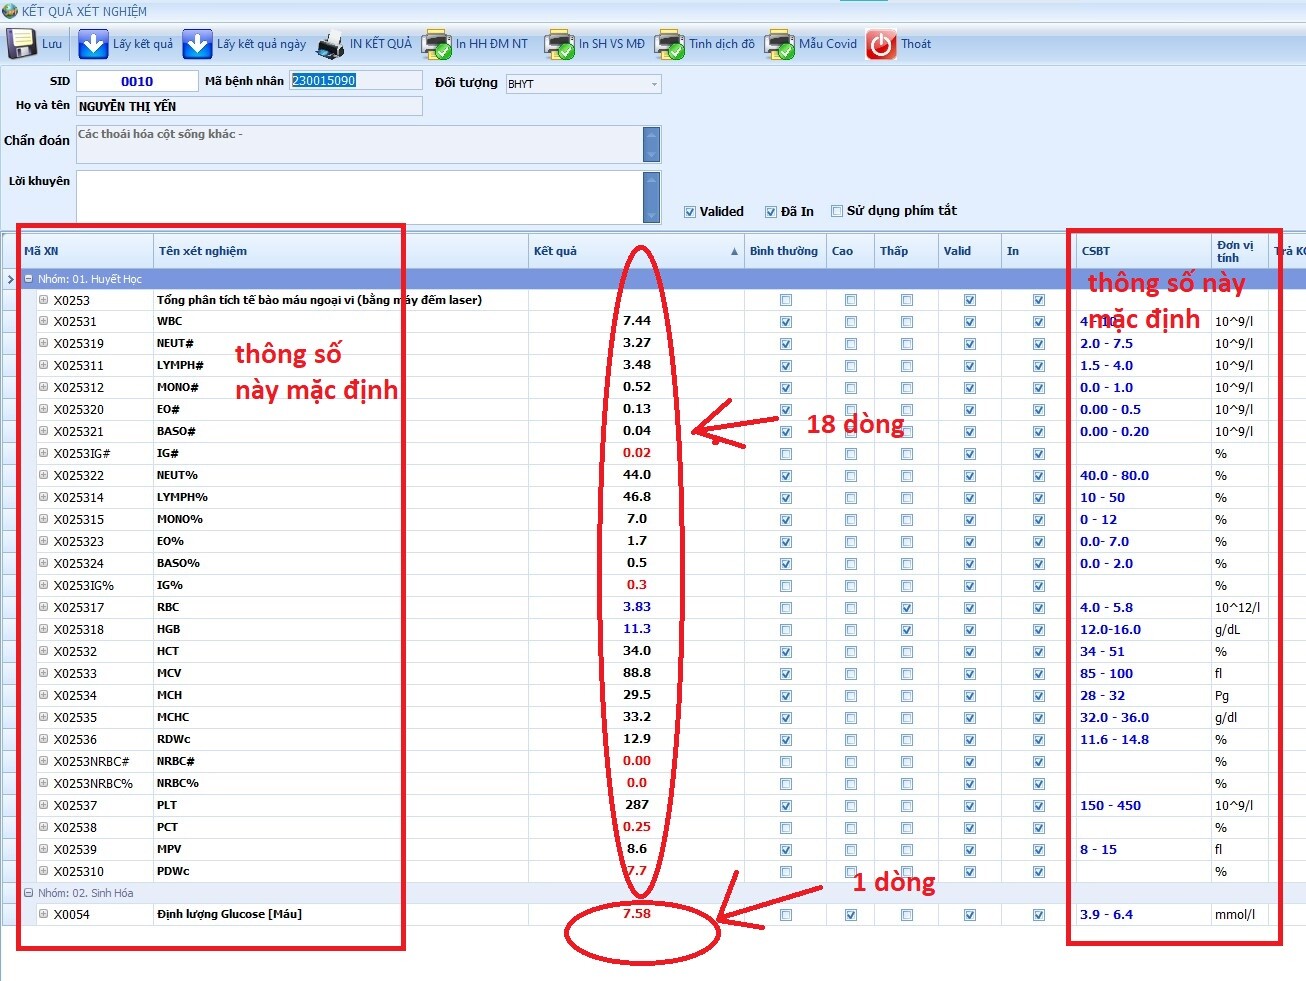Click the SID input field

click(x=137, y=81)
